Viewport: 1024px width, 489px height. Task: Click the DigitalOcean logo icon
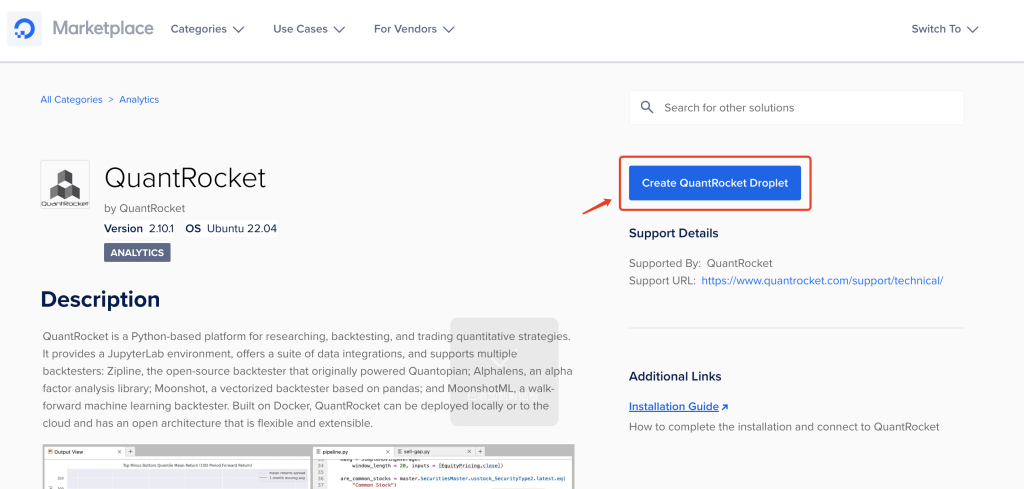(x=25, y=29)
